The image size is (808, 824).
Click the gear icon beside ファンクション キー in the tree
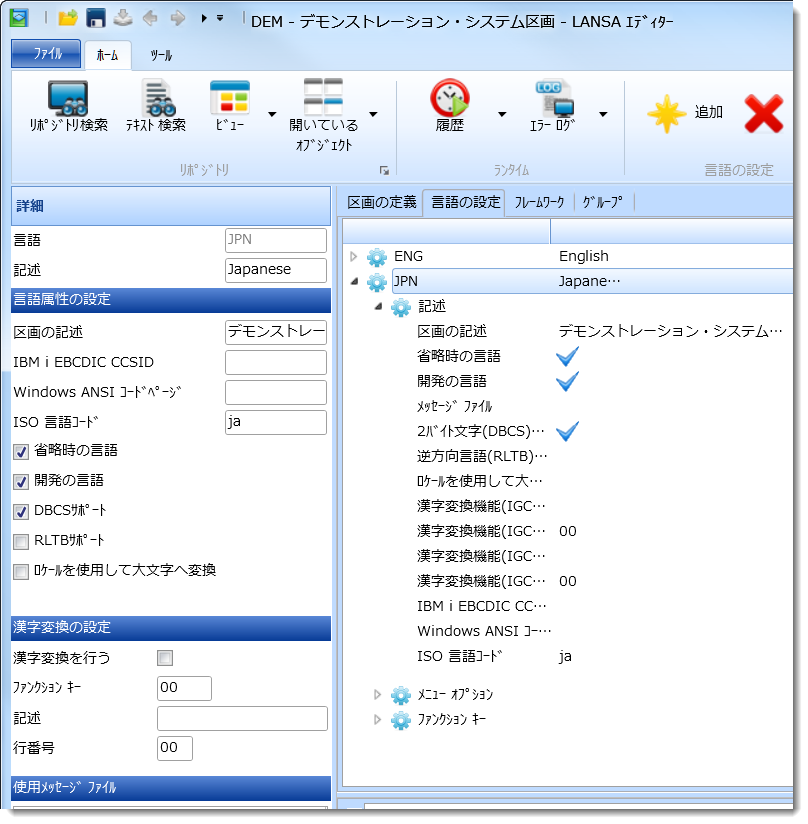pos(401,720)
